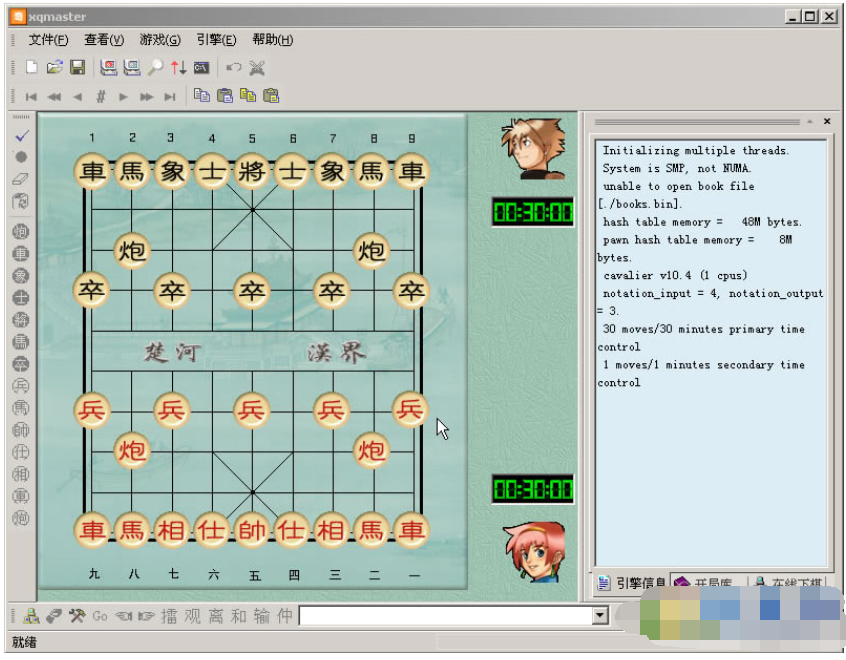Open the magnifying glass search tool
The image size is (846, 660).
(155, 67)
